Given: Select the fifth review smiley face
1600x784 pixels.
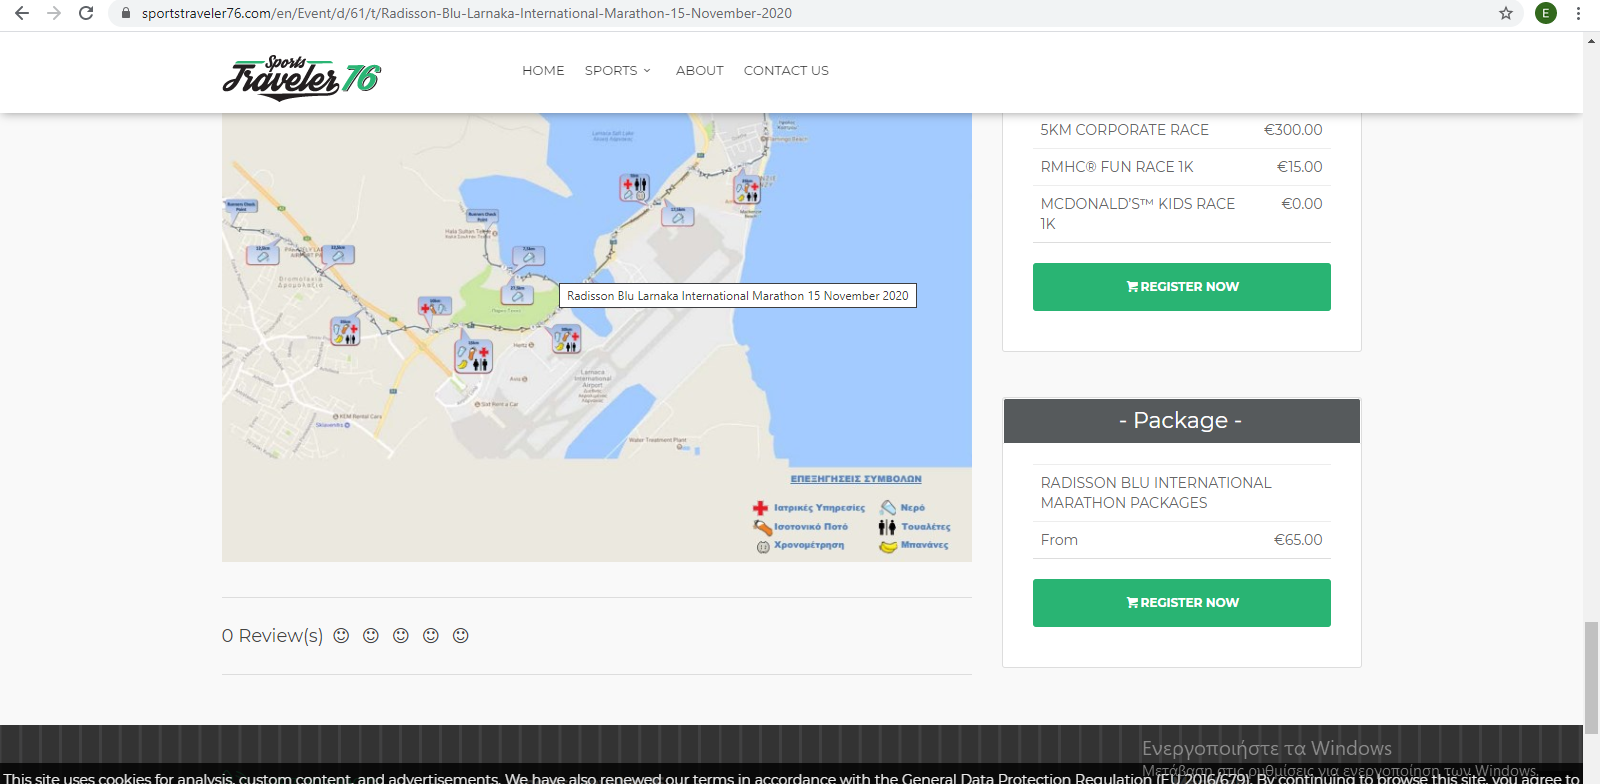Looking at the screenshot, I should (461, 635).
